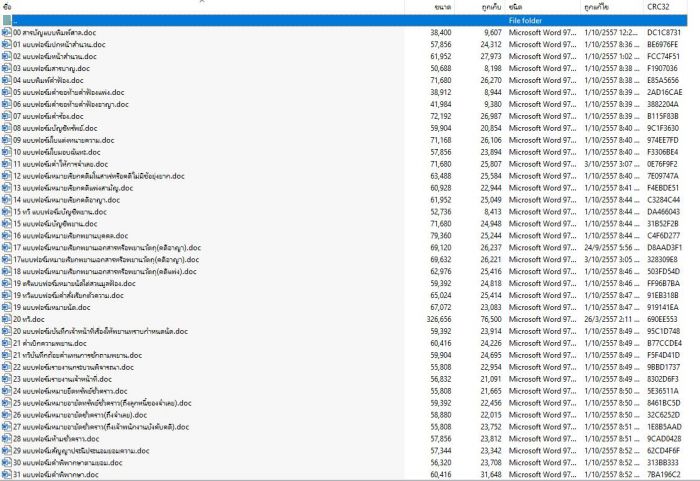Click the Word icon next to file 06
The height and width of the screenshot is (481, 700).
click(7, 104)
